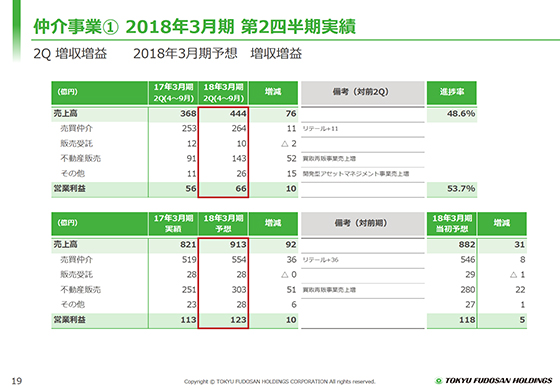Image resolution: width=560 pixels, height=388 pixels.
Task: Click the △ 1 change value
Action: (x=518, y=274)
